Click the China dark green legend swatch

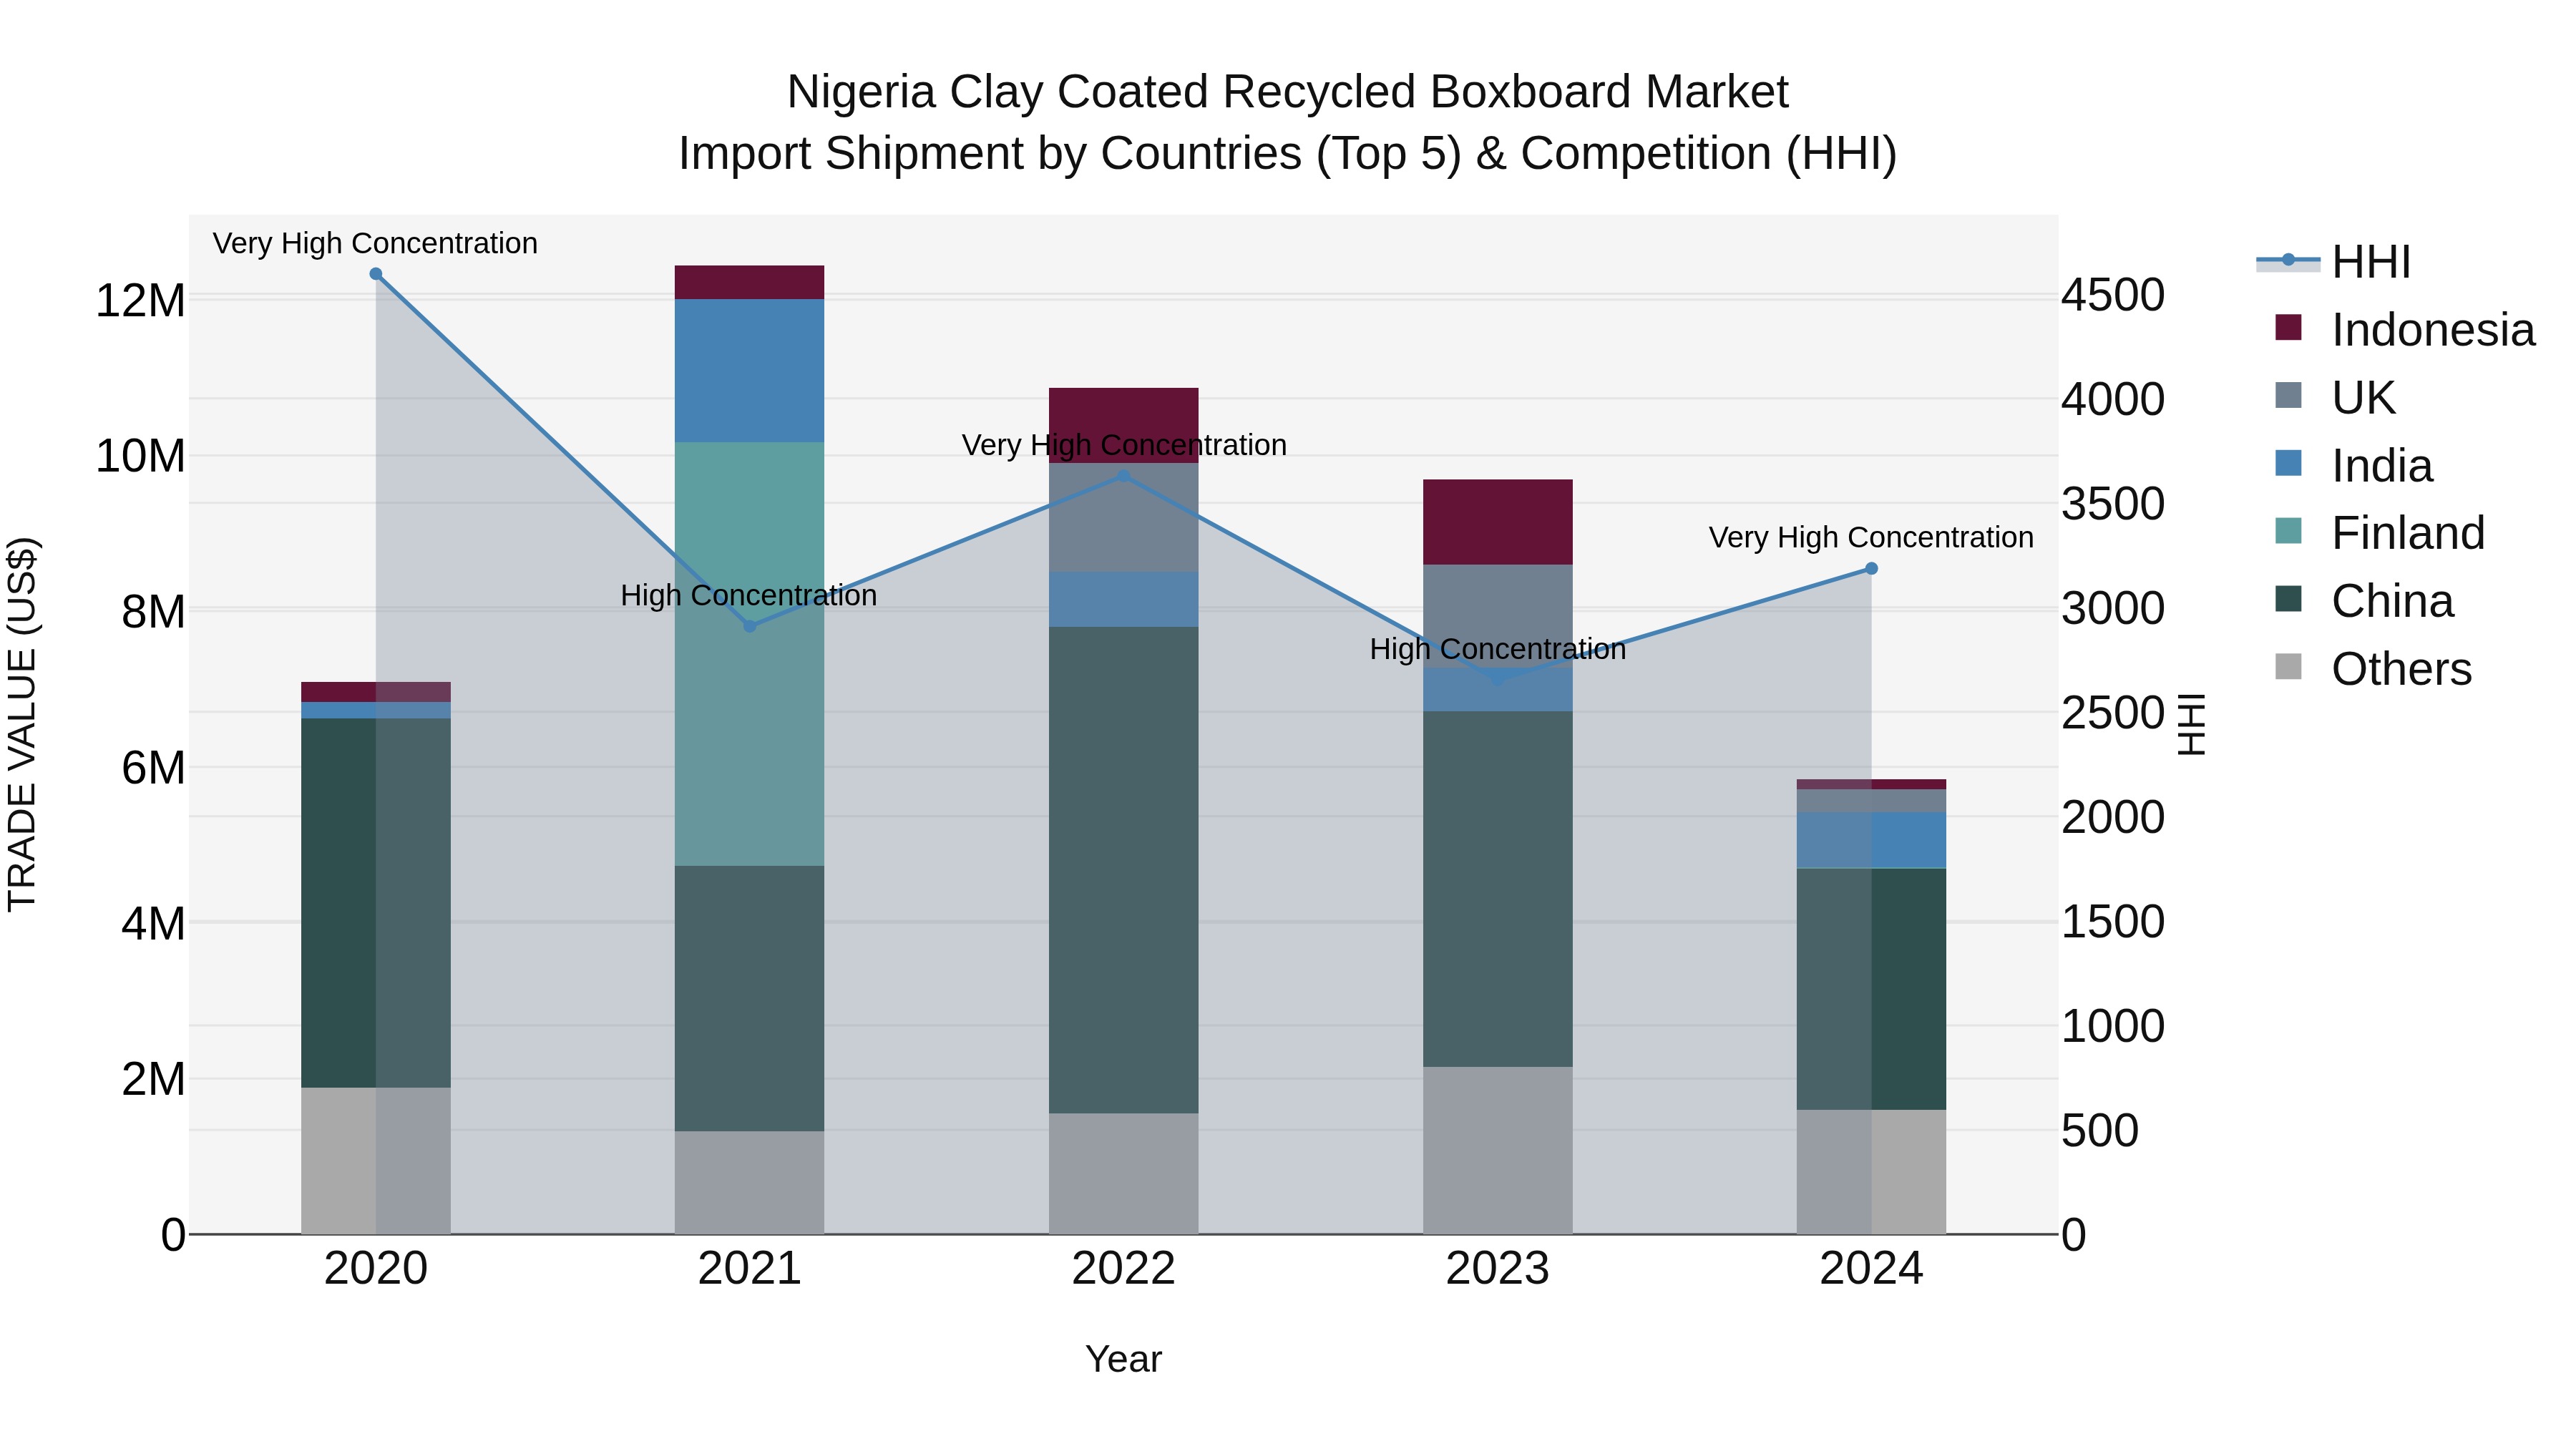pos(2288,599)
